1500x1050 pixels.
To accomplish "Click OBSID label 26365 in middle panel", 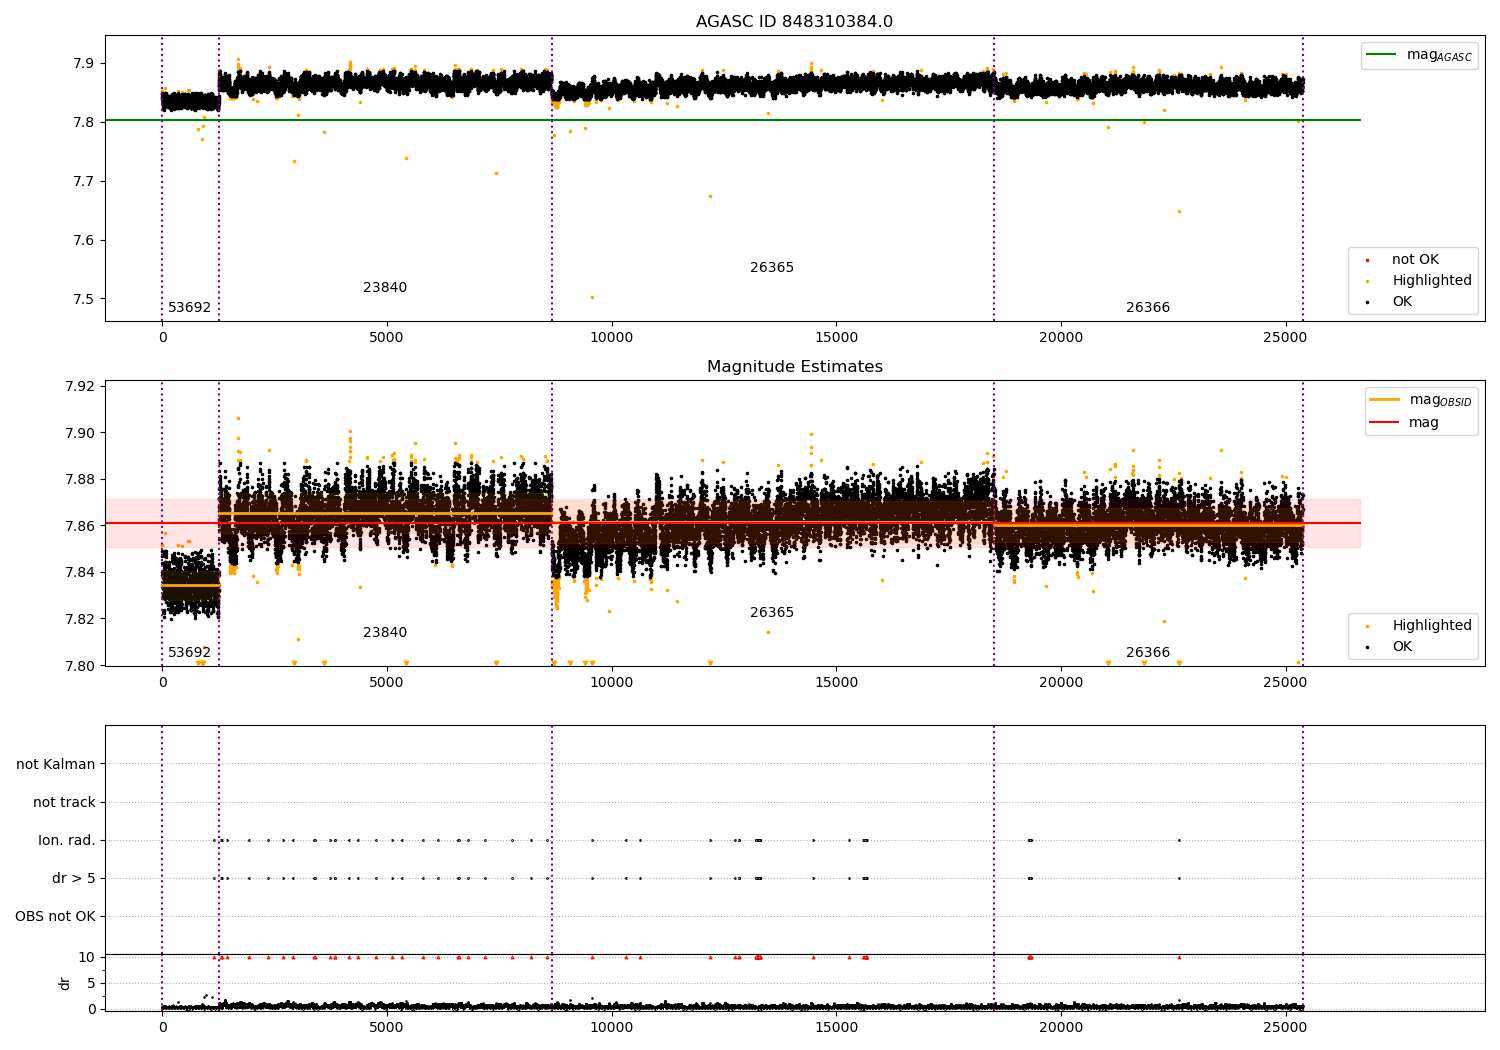I will pos(772,613).
